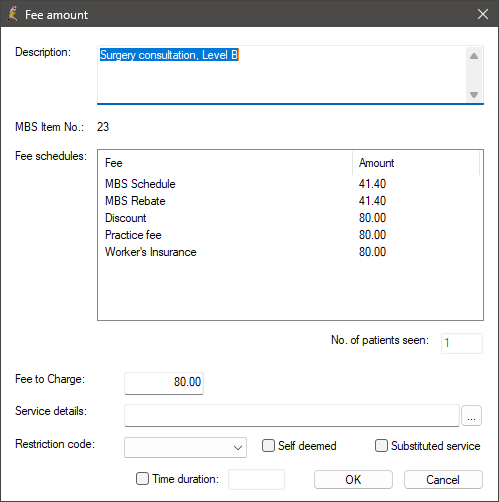Viewport: 499px width, 502px height.
Task: Select the MBS Rebate fee row
Action: click(289, 201)
